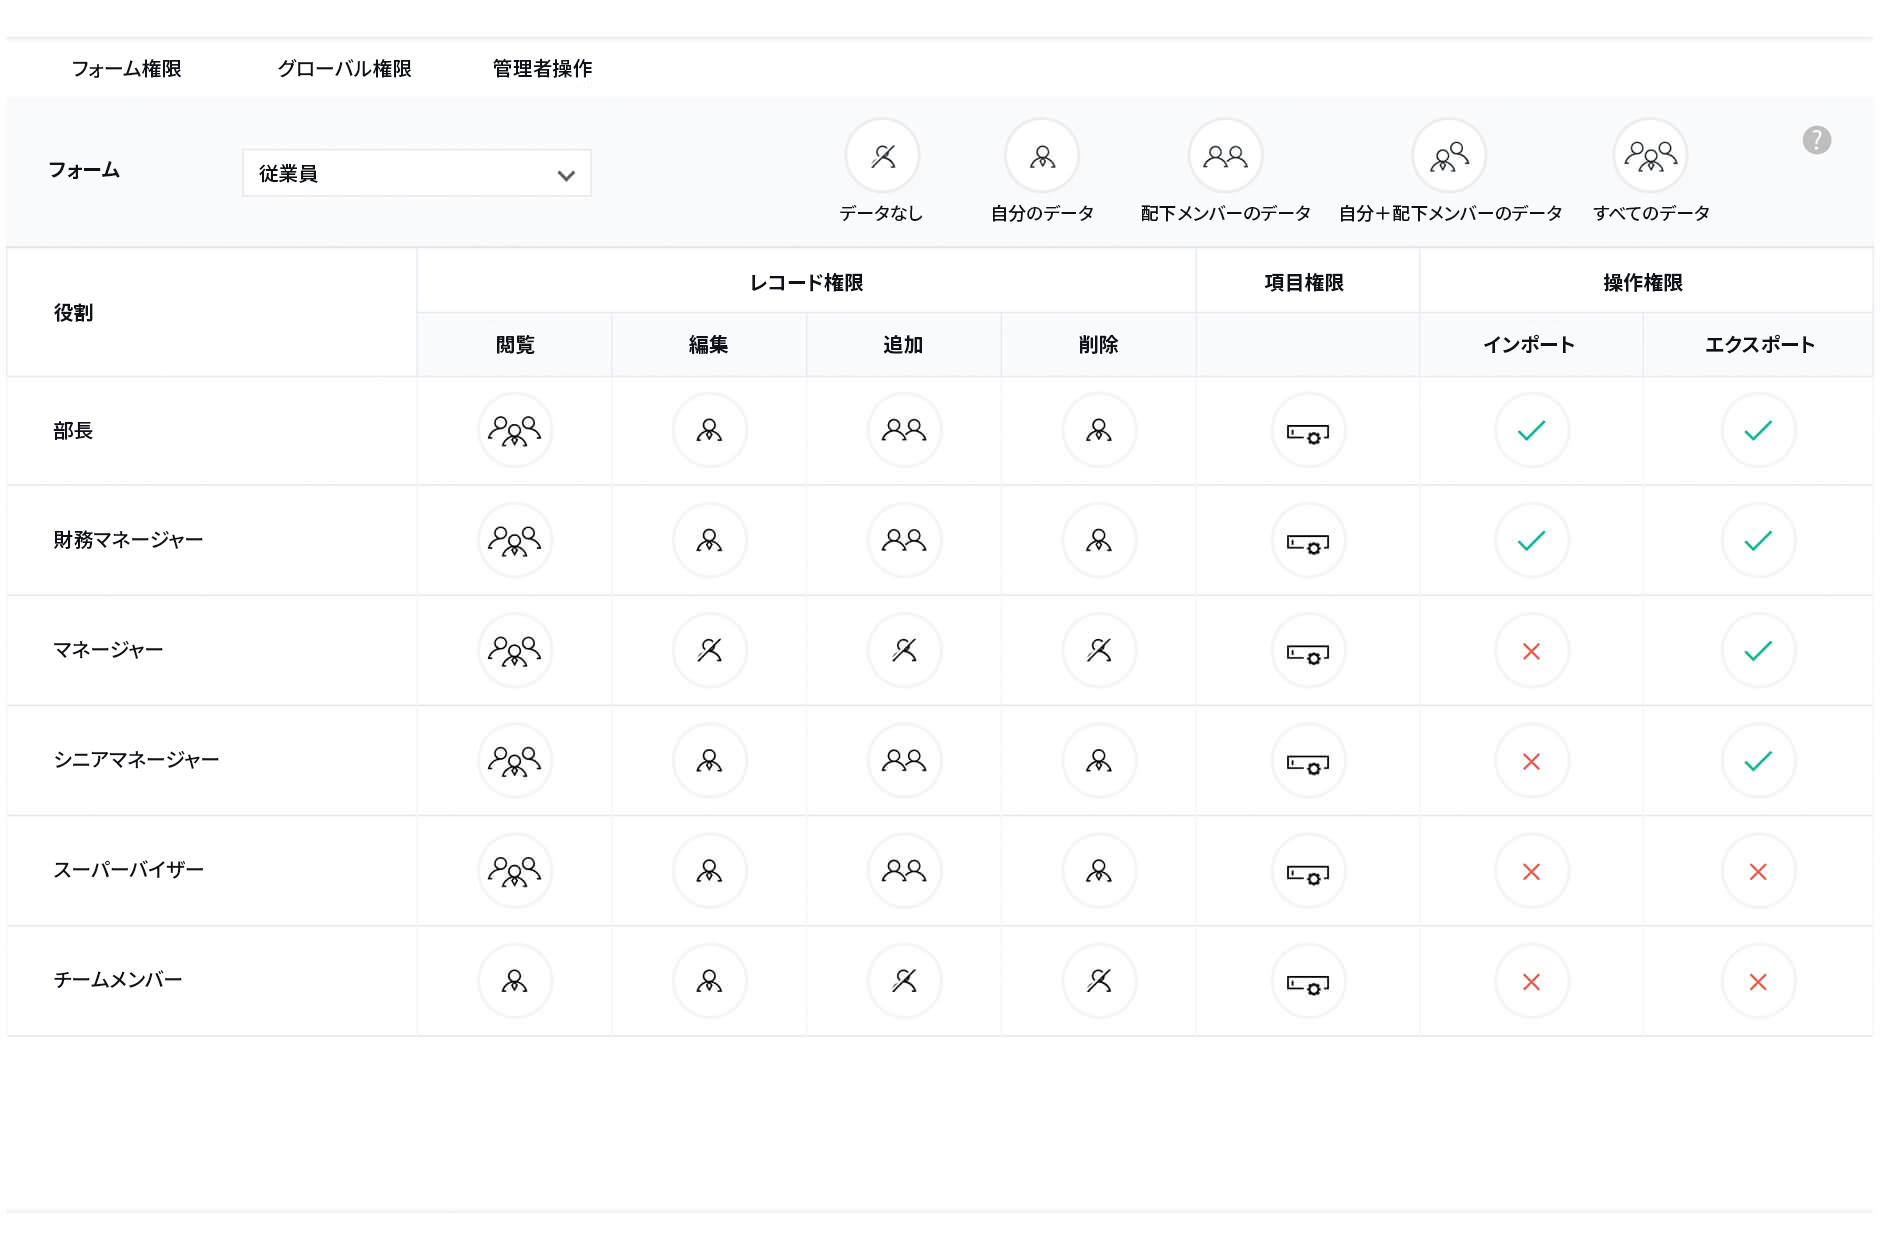Select the すべてのデータ legend icon
1880x1250 pixels.
1650,156
